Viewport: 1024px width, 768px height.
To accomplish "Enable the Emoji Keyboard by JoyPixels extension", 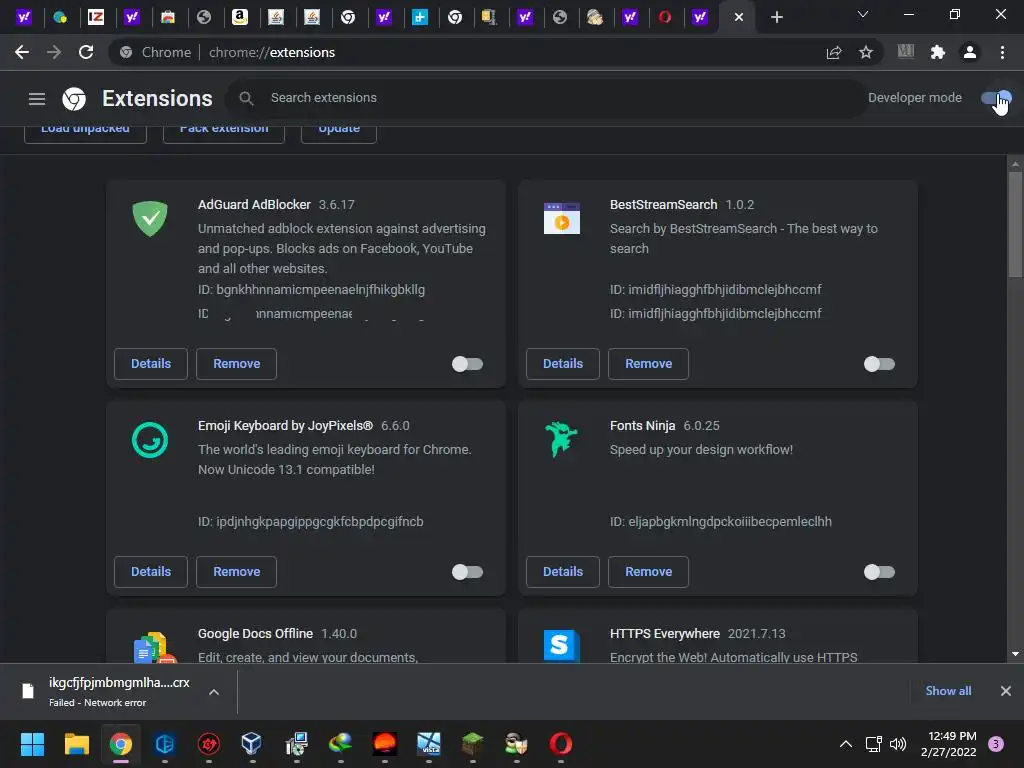I will point(468,572).
